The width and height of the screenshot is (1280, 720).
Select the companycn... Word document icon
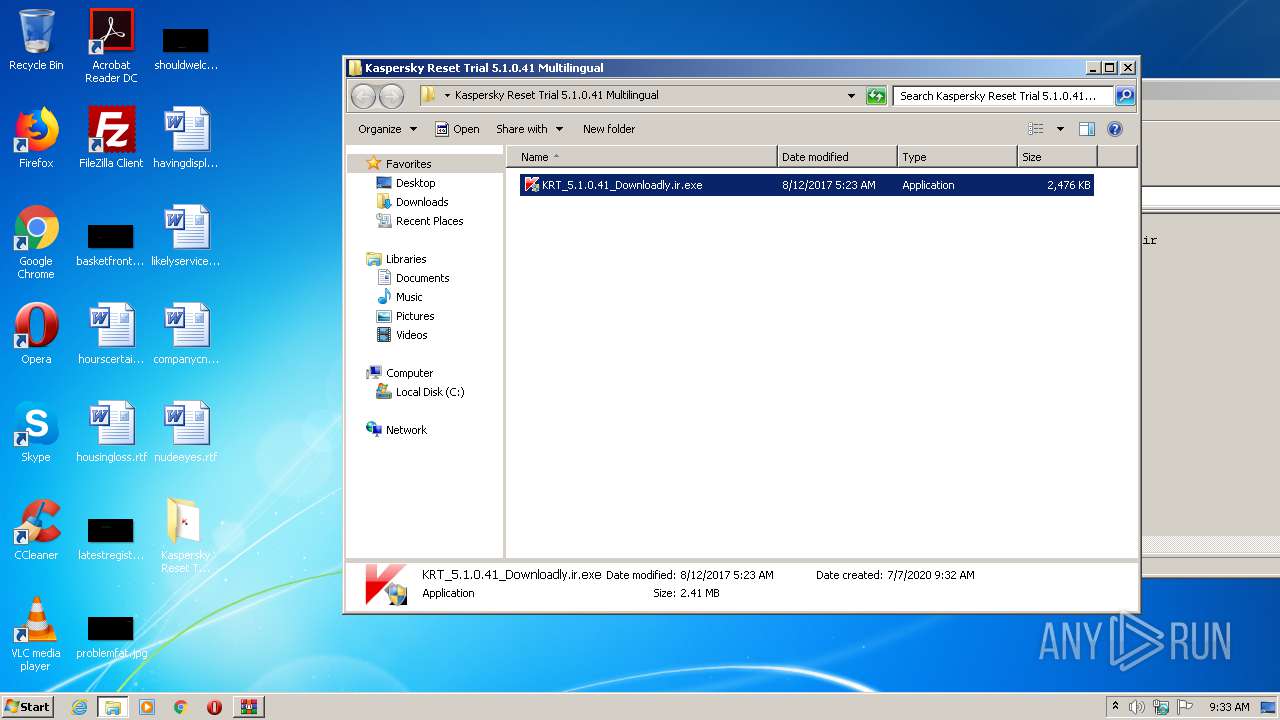(x=186, y=334)
